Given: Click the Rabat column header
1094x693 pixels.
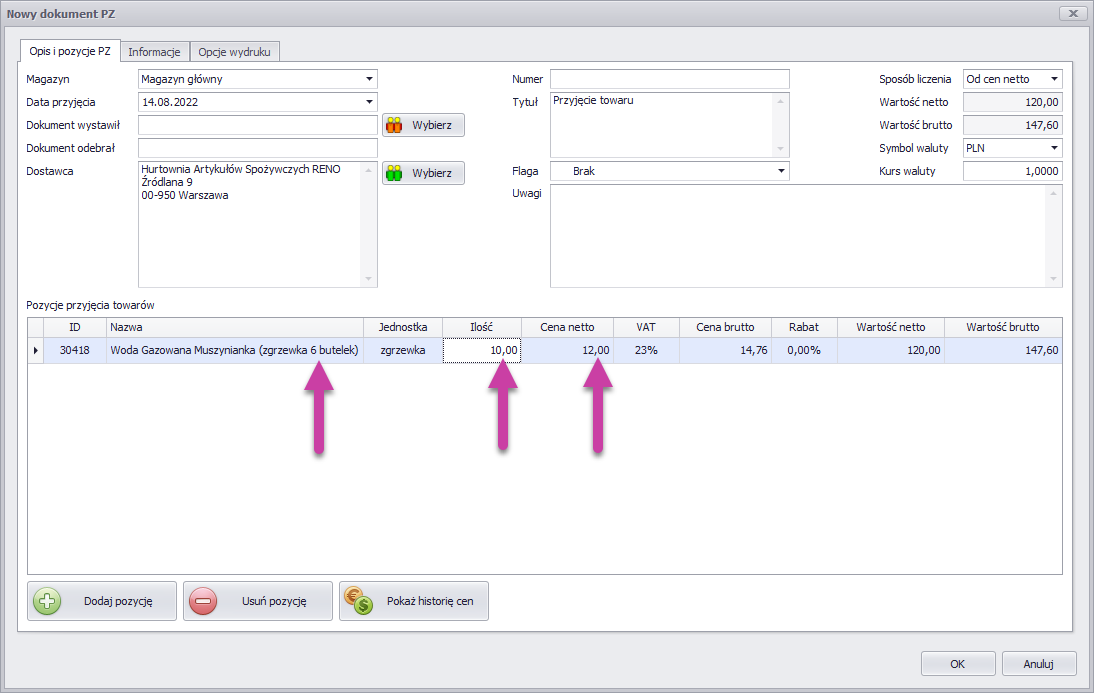Looking at the screenshot, I should pyautogui.click(x=804, y=327).
